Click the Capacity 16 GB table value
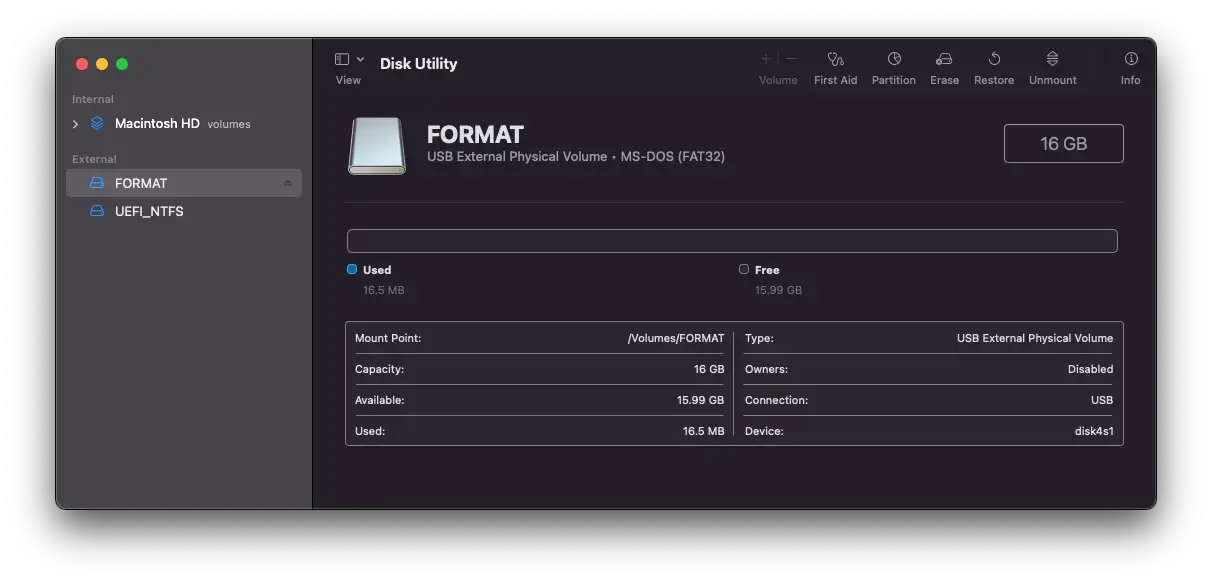 coord(709,369)
